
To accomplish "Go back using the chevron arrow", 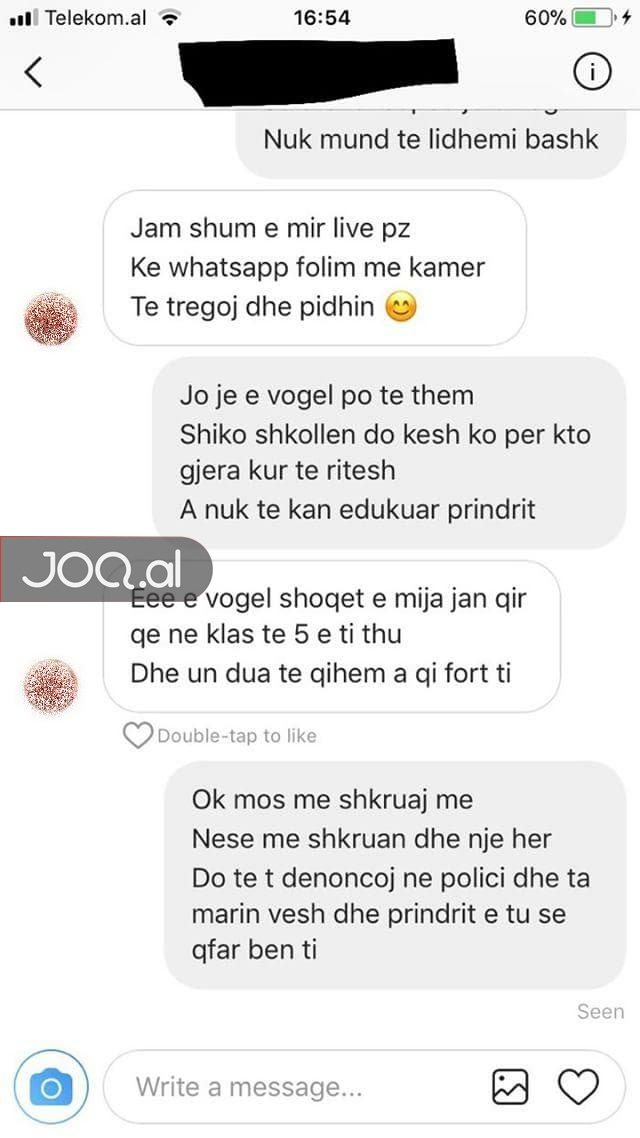I will (33, 72).
